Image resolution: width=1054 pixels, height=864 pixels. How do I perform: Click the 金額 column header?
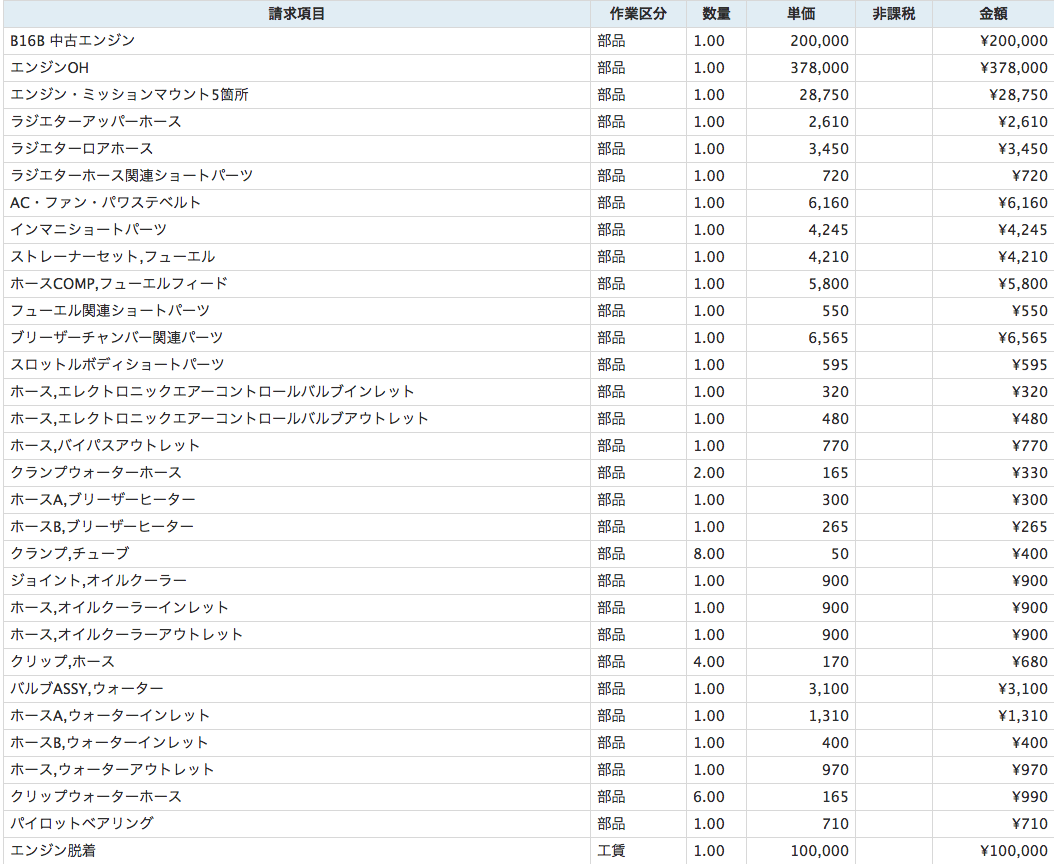point(993,13)
